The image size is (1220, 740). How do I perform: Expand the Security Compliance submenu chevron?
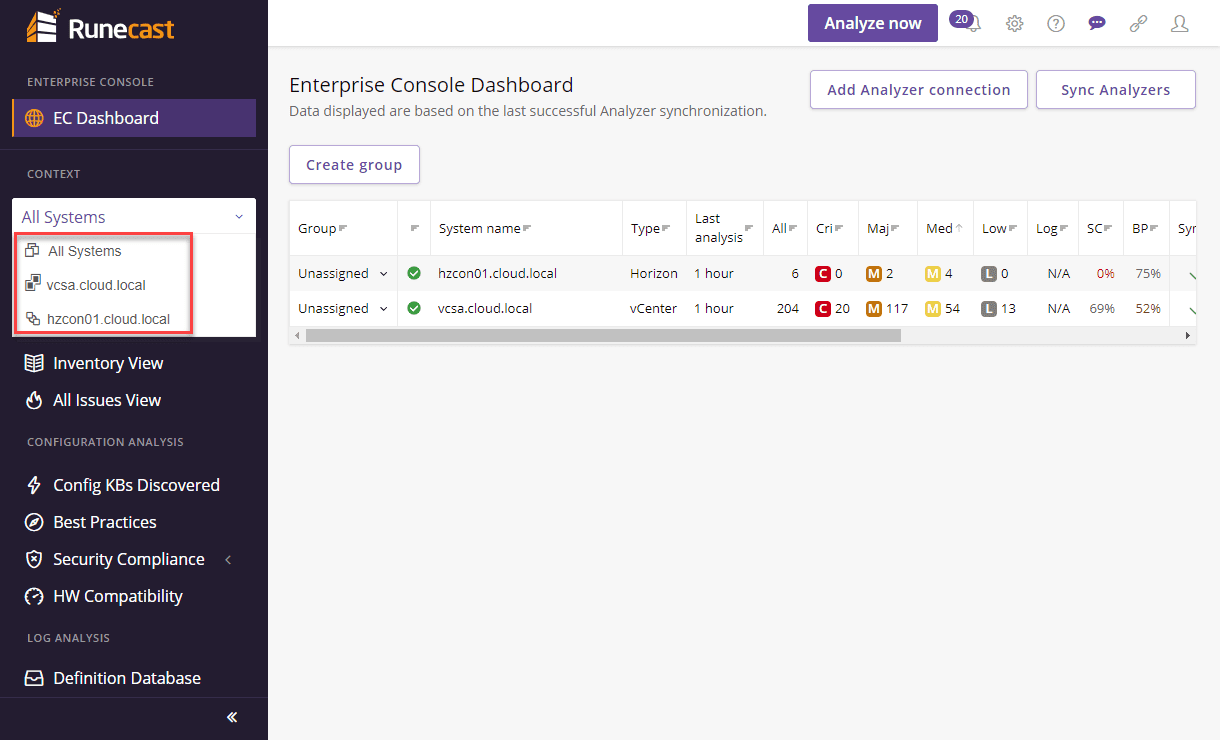228,560
